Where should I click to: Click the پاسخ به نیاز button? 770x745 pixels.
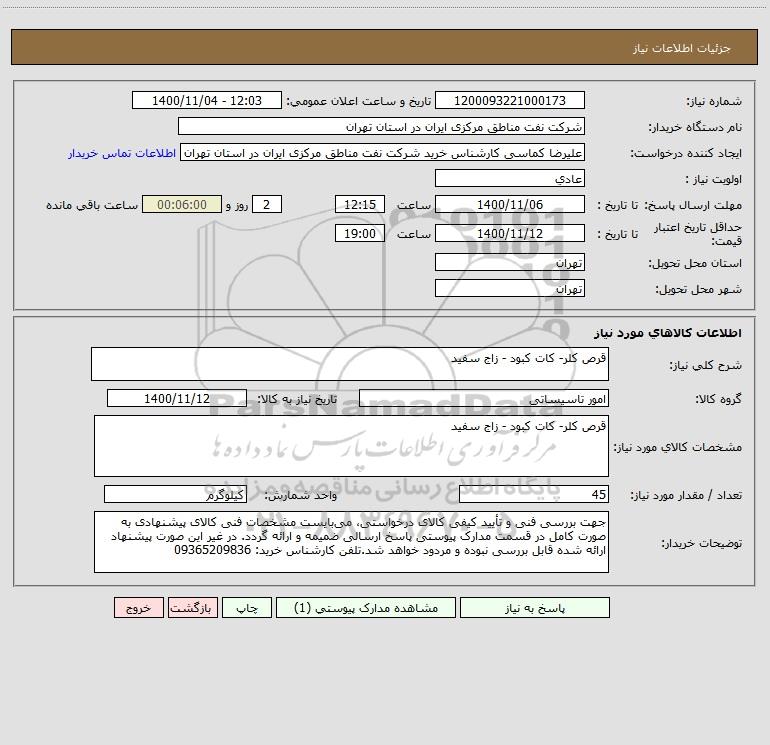535,607
